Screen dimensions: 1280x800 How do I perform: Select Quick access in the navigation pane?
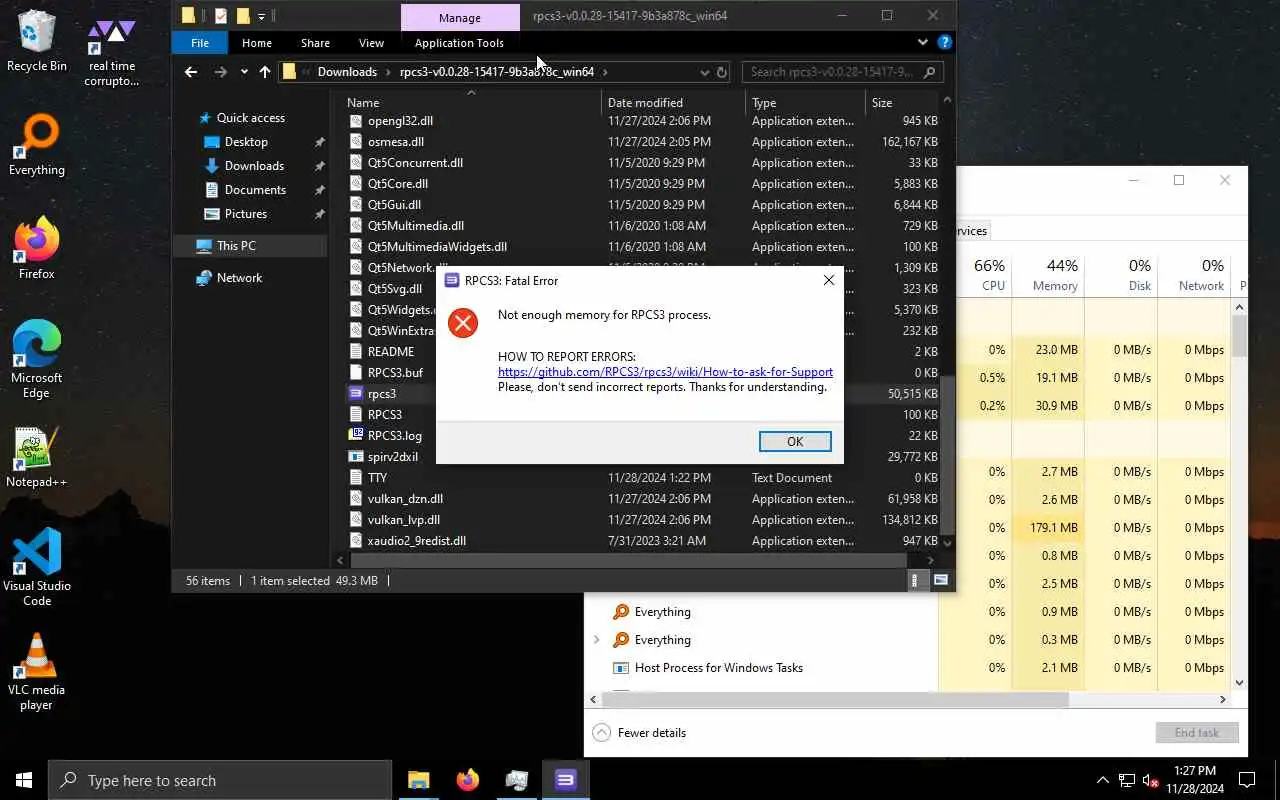pyautogui.click(x=250, y=118)
